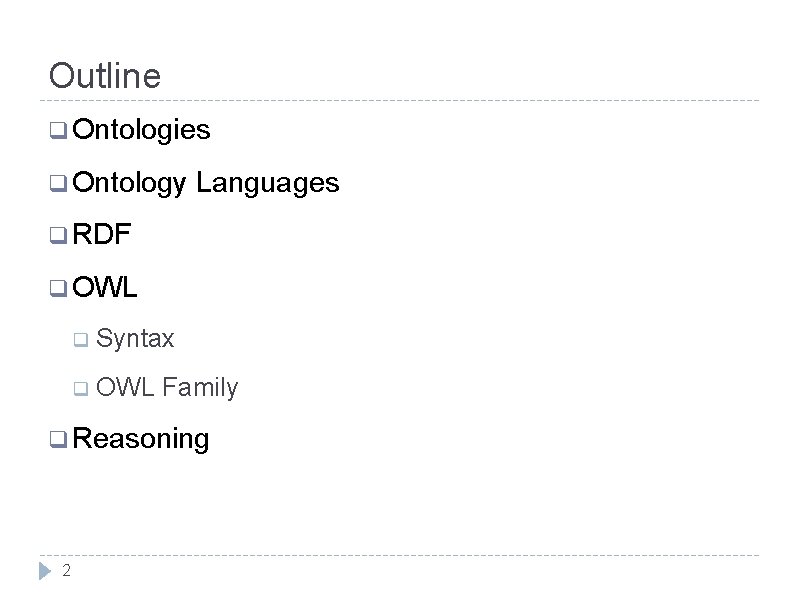Click the dashed footer line above slide number
The height and width of the screenshot is (600, 800).
point(400,555)
